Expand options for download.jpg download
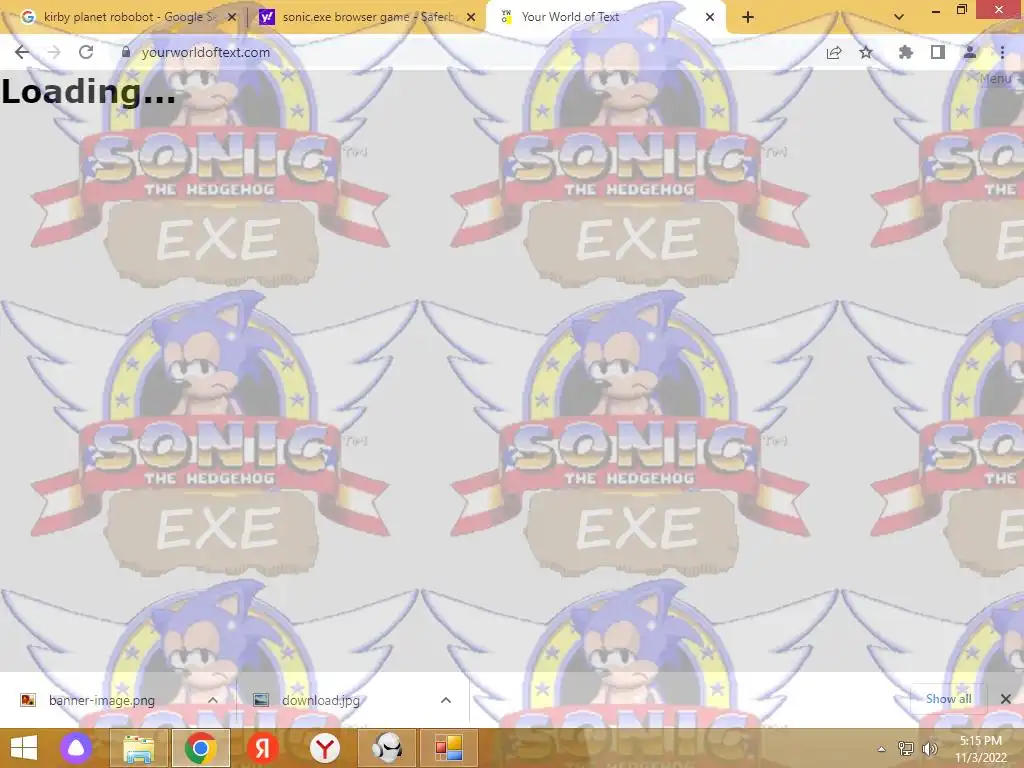The height and width of the screenshot is (768, 1024). 446,700
